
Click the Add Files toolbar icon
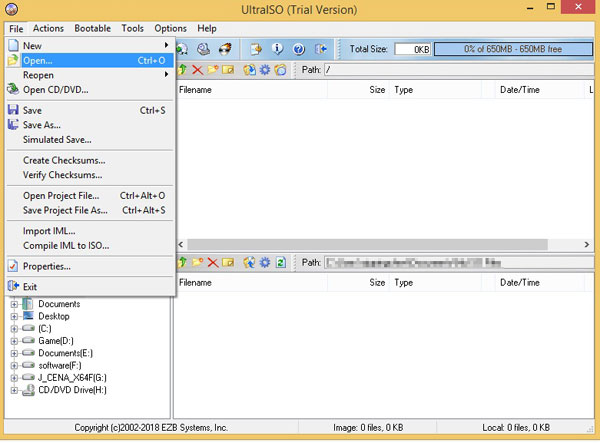point(256,49)
